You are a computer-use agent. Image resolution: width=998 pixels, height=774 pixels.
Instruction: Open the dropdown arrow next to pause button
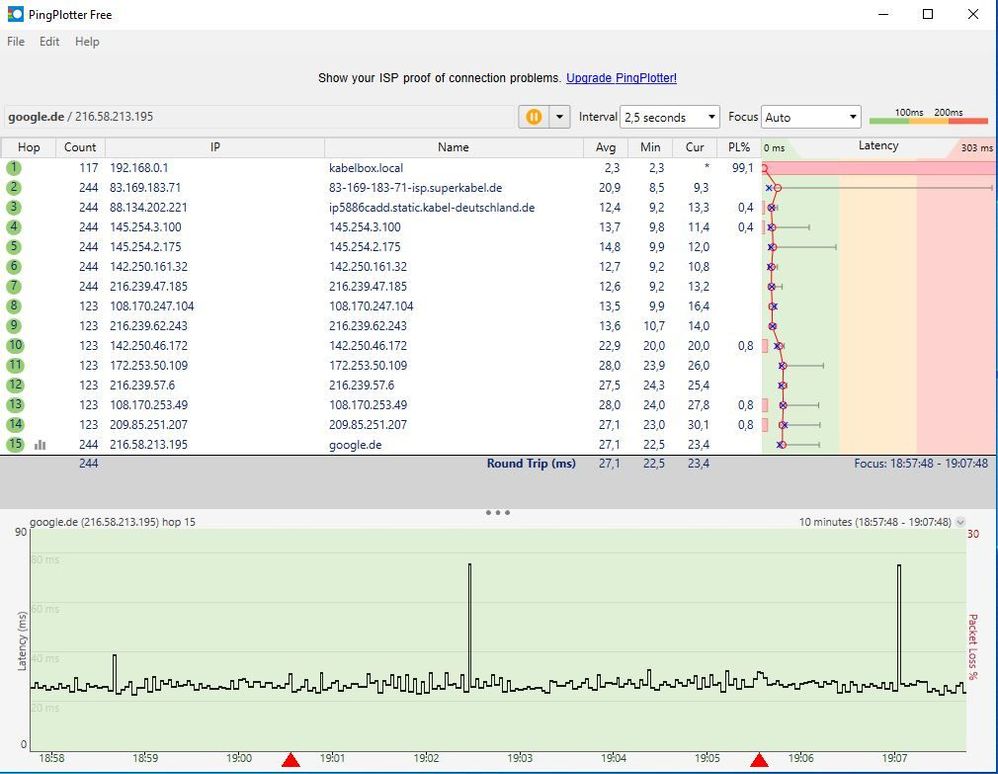pos(559,117)
